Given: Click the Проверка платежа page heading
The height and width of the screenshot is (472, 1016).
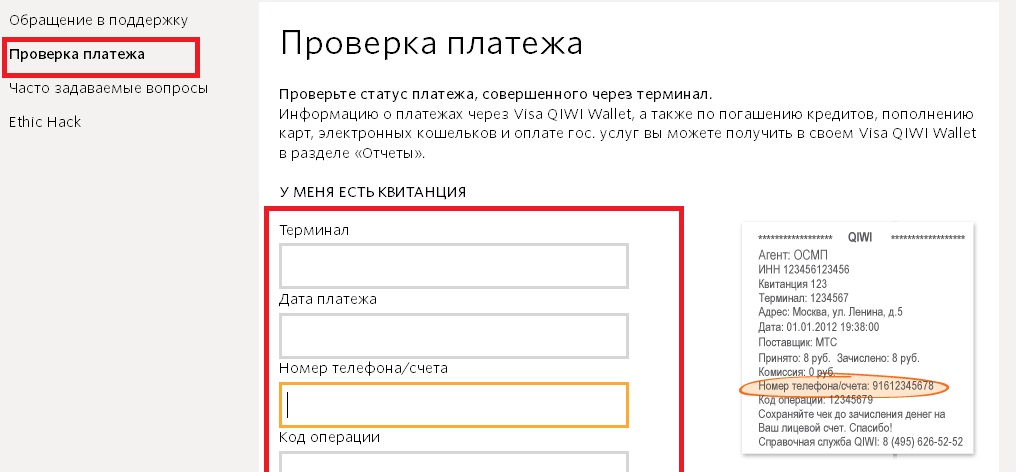Looking at the screenshot, I should click(x=432, y=43).
